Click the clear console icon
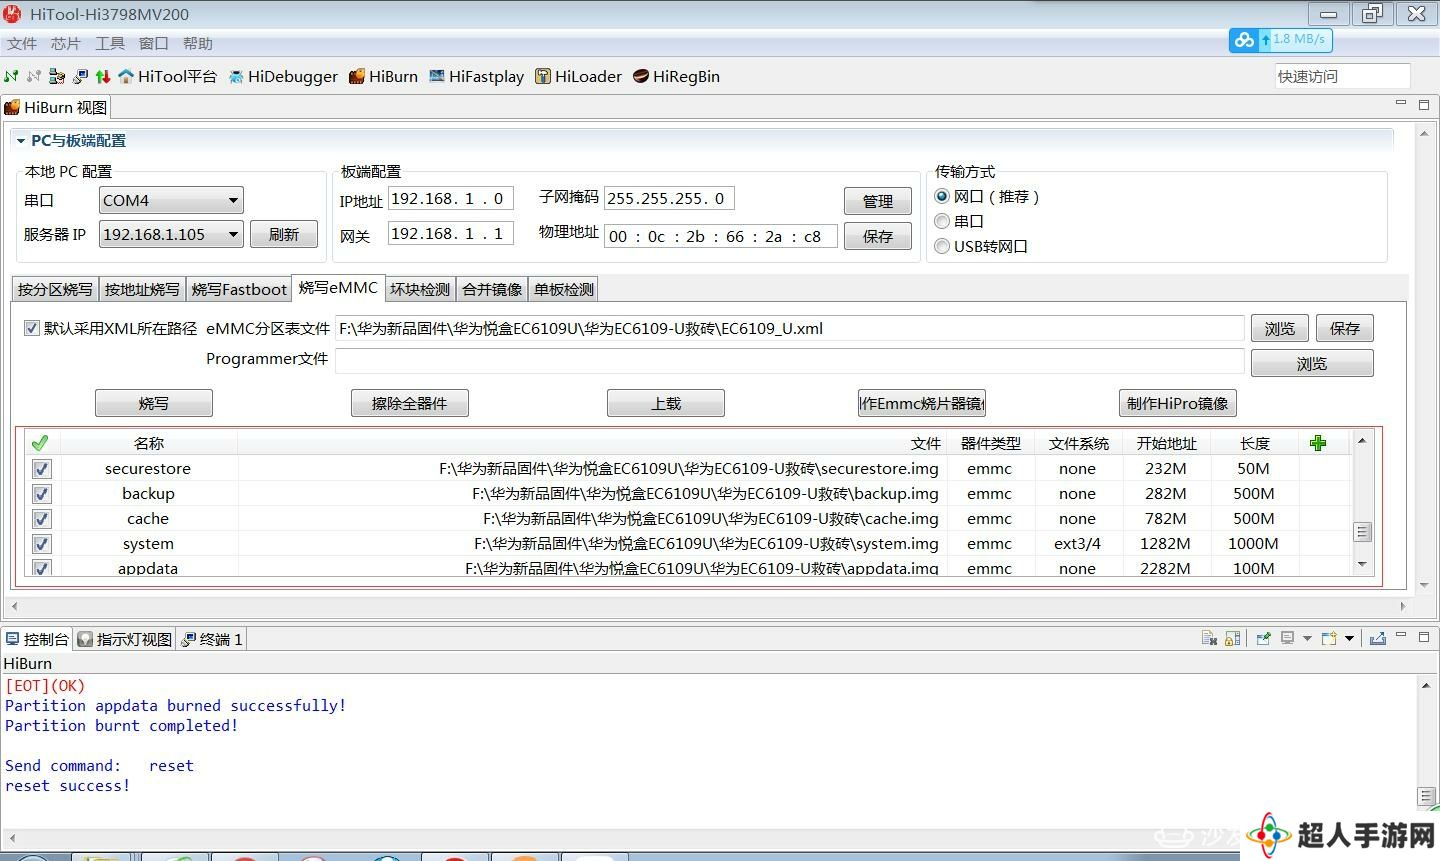 [1209, 638]
